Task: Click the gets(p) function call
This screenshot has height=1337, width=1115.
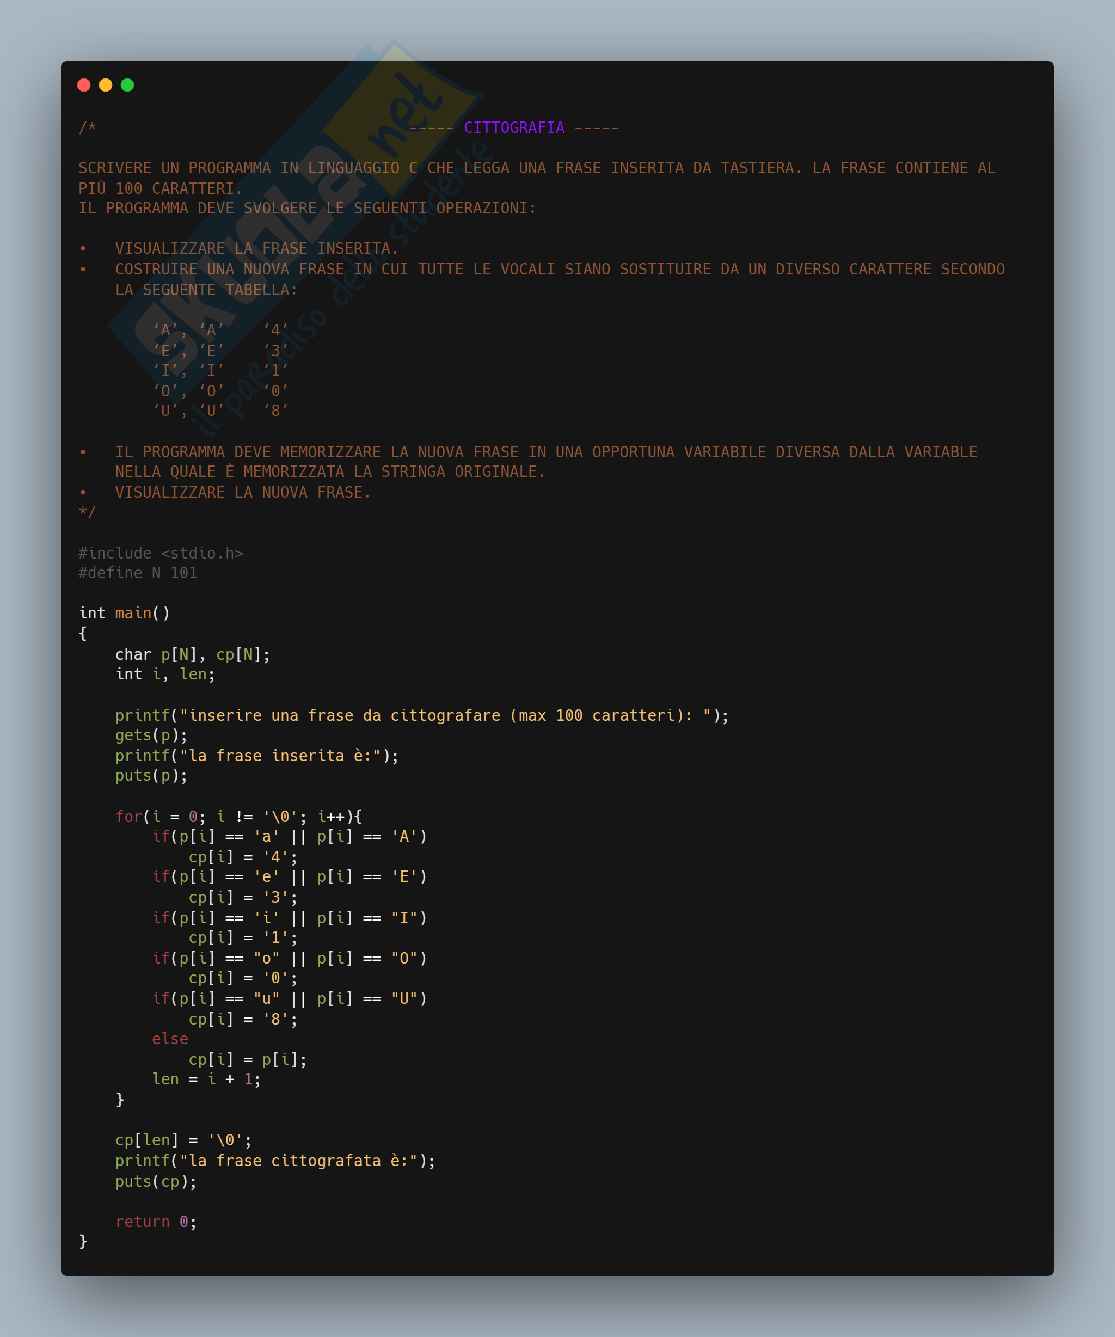Action: pos(151,735)
